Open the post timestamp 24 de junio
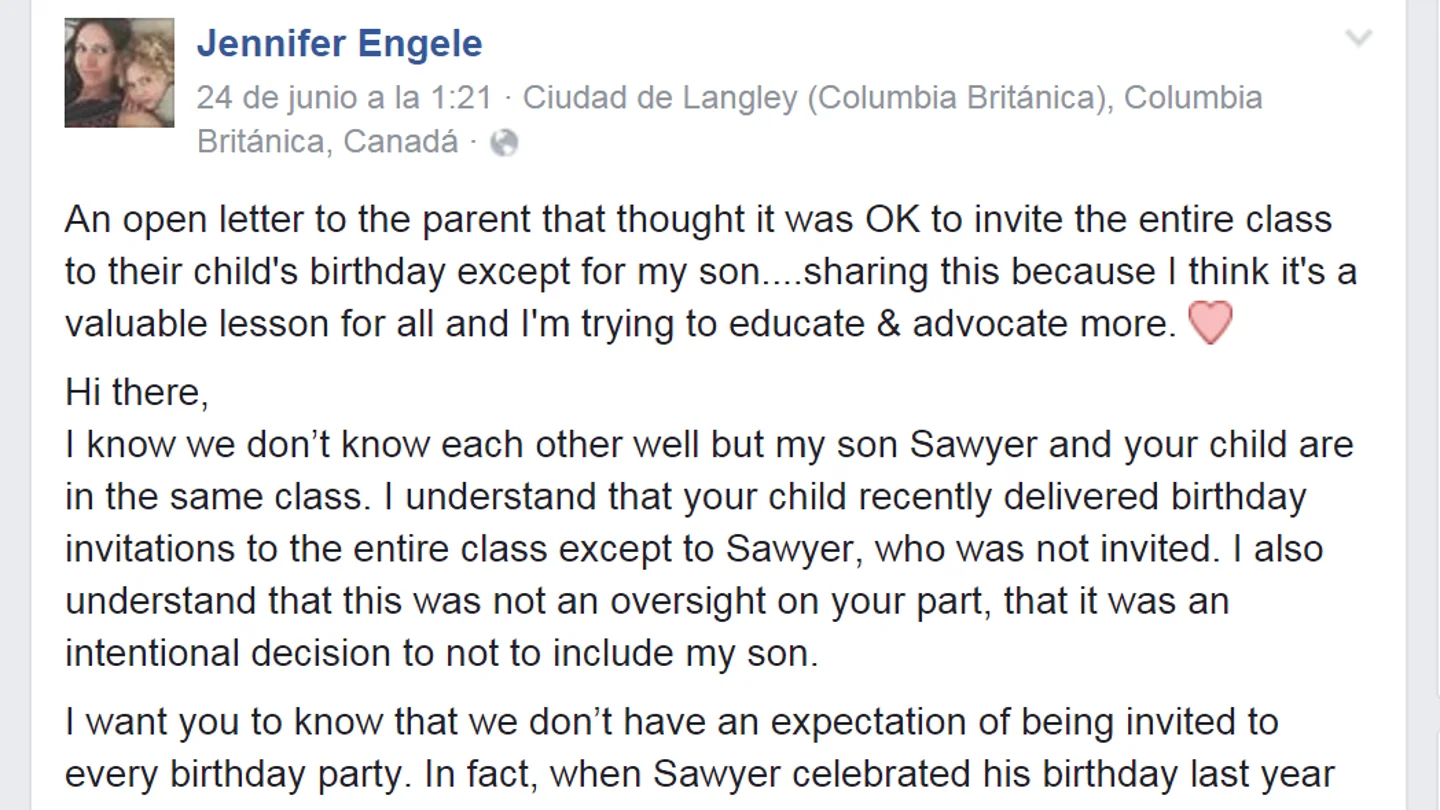Image resolution: width=1440 pixels, height=810 pixels. (x=344, y=98)
